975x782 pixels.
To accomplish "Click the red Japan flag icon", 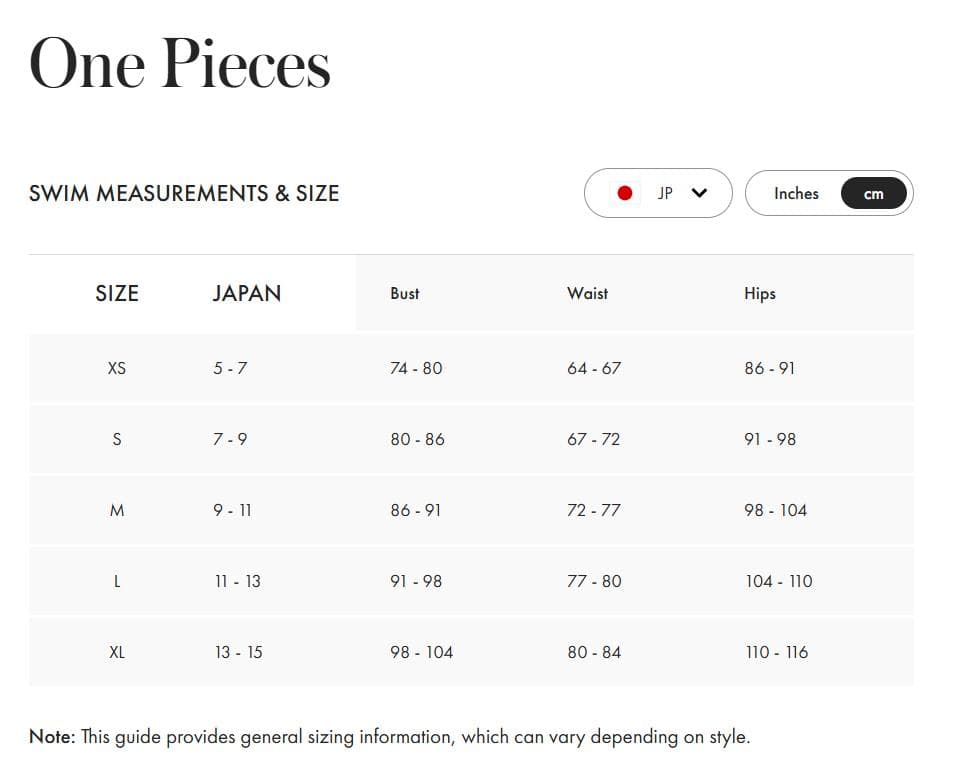I will 625,194.
